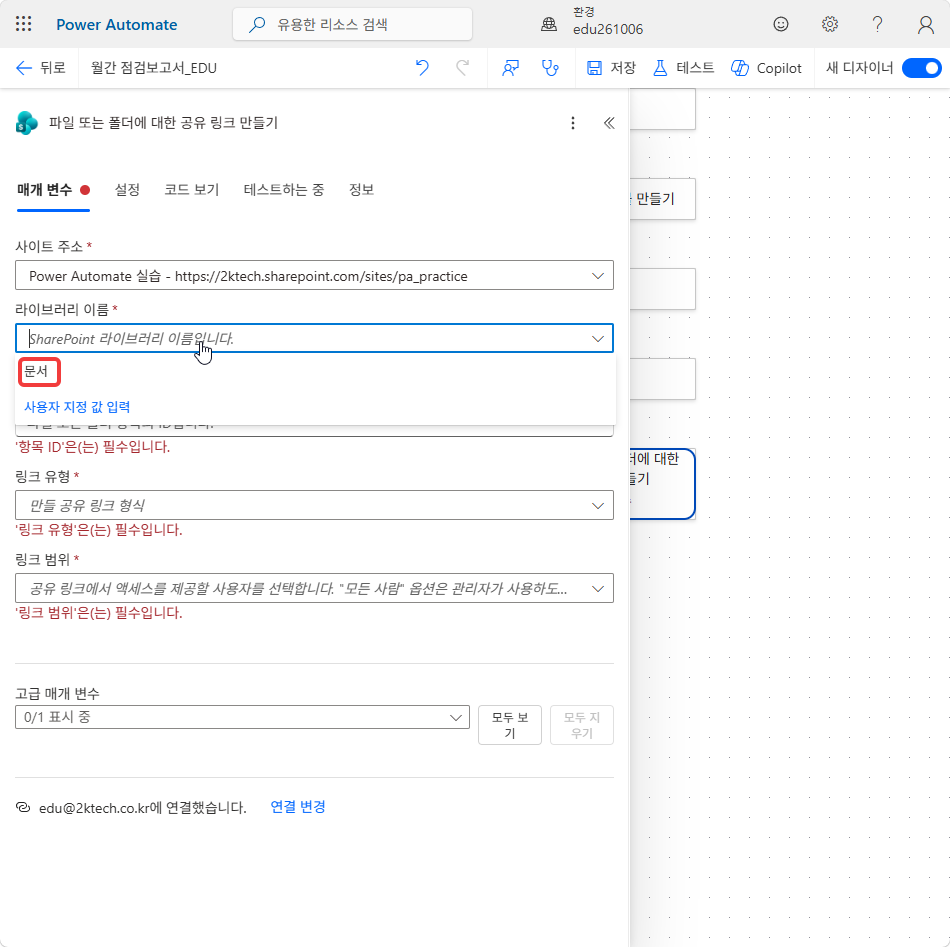The width and height of the screenshot is (950, 947).
Task: Open the settings gear icon
Action: click(x=829, y=24)
